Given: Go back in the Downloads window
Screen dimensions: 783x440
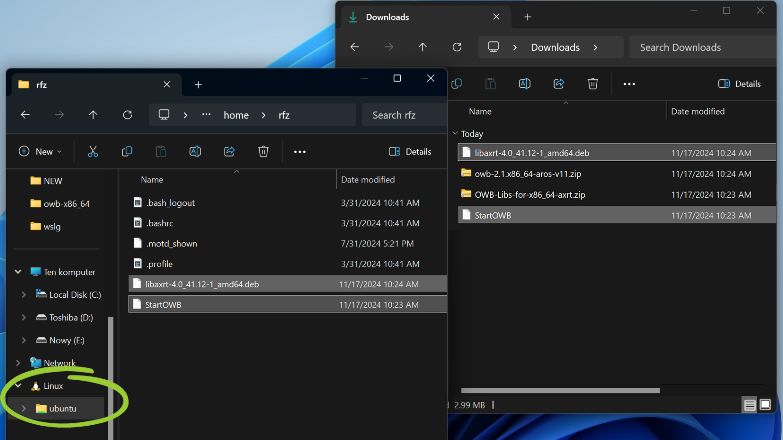Looking at the screenshot, I should click(355, 47).
